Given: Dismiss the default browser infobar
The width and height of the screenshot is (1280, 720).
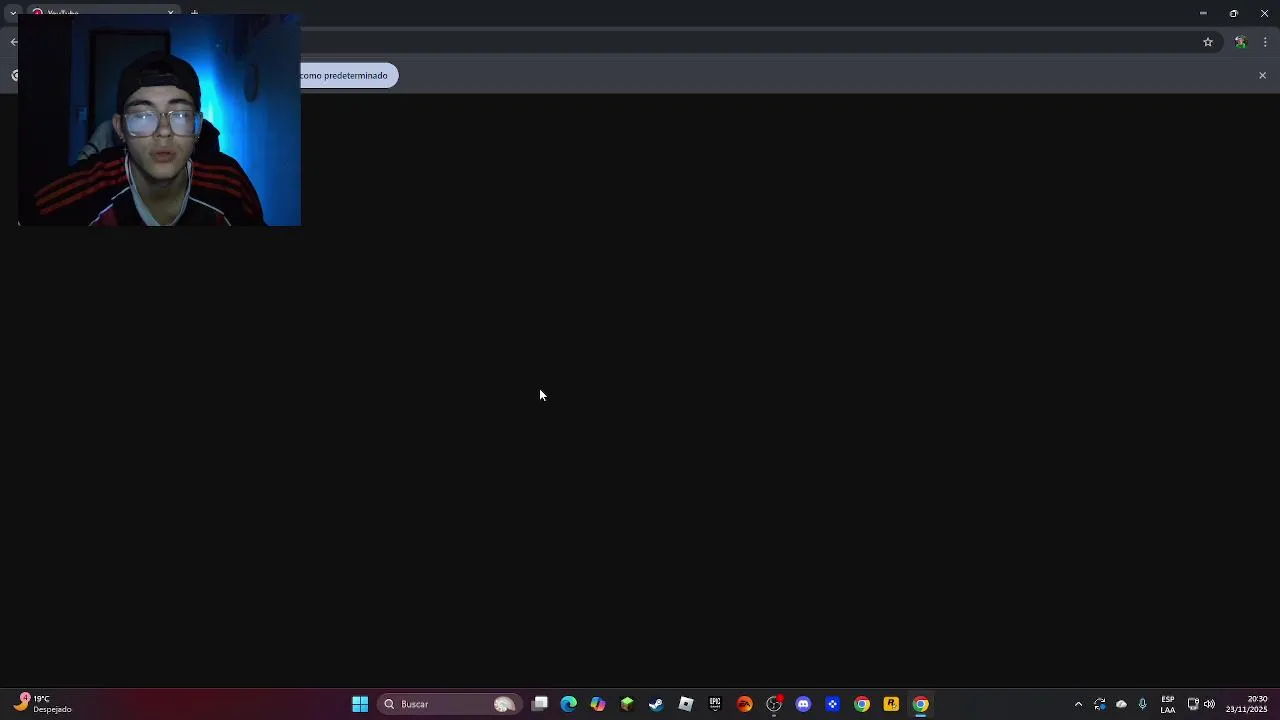Looking at the screenshot, I should click(1262, 75).
